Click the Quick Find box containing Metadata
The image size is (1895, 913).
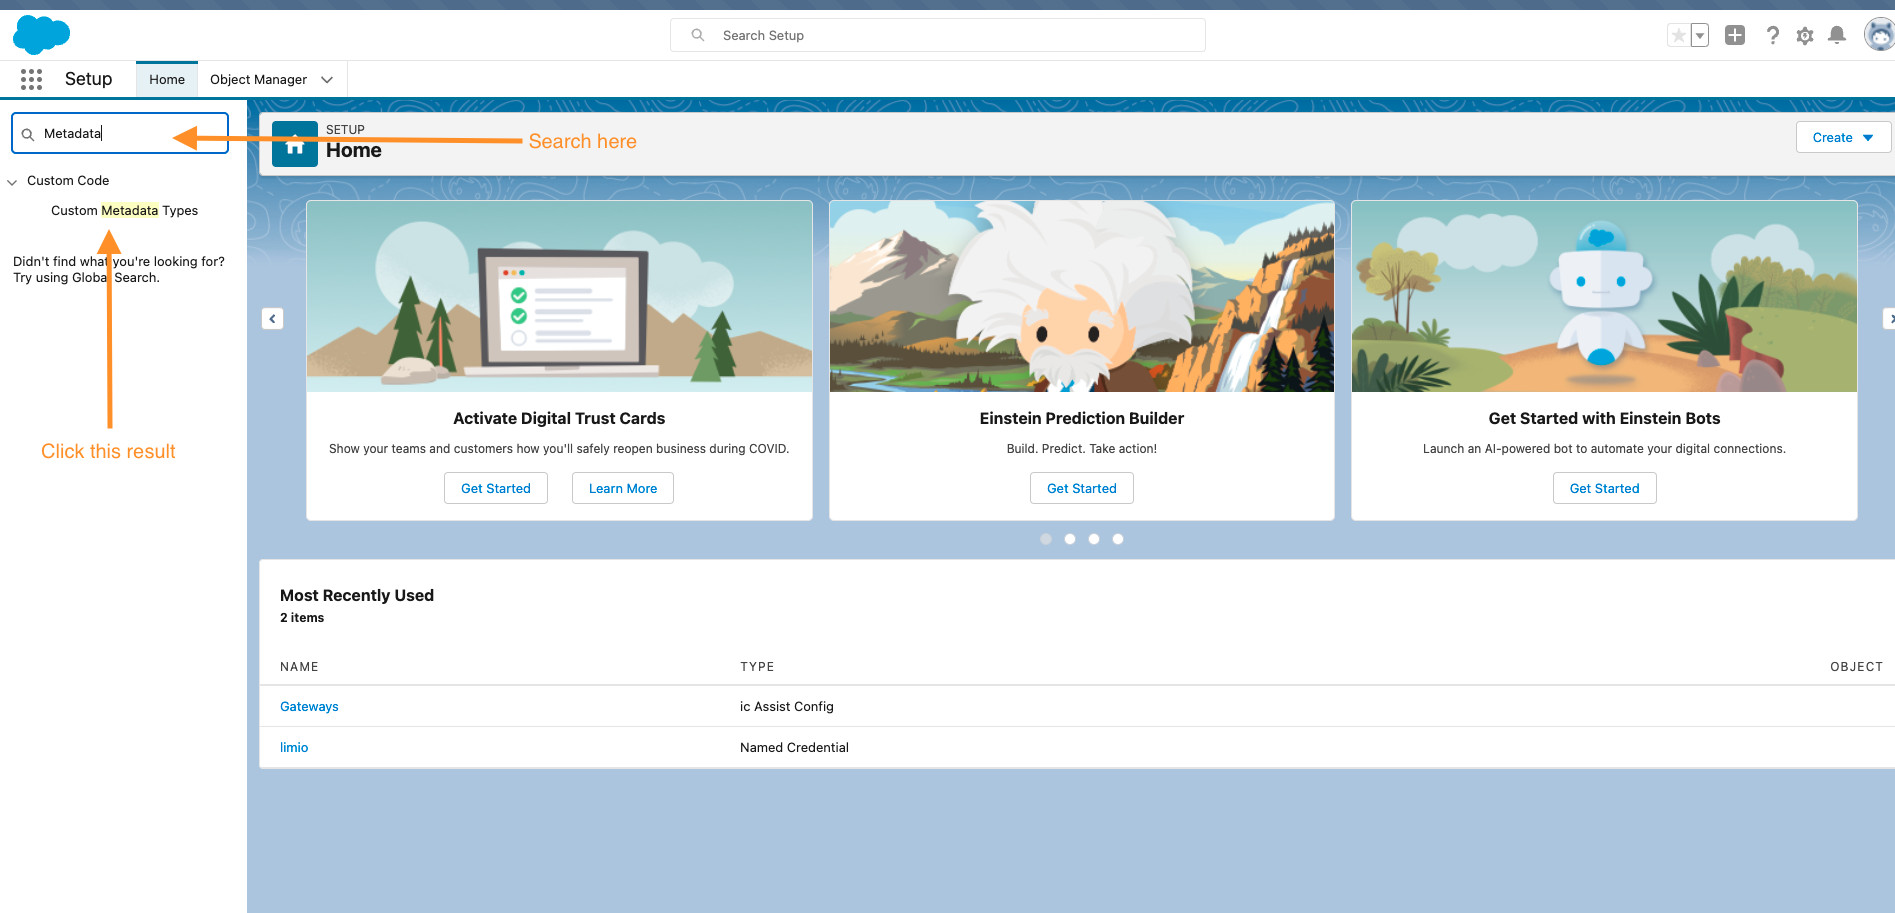pyautogui.click(x=120, y=133)
